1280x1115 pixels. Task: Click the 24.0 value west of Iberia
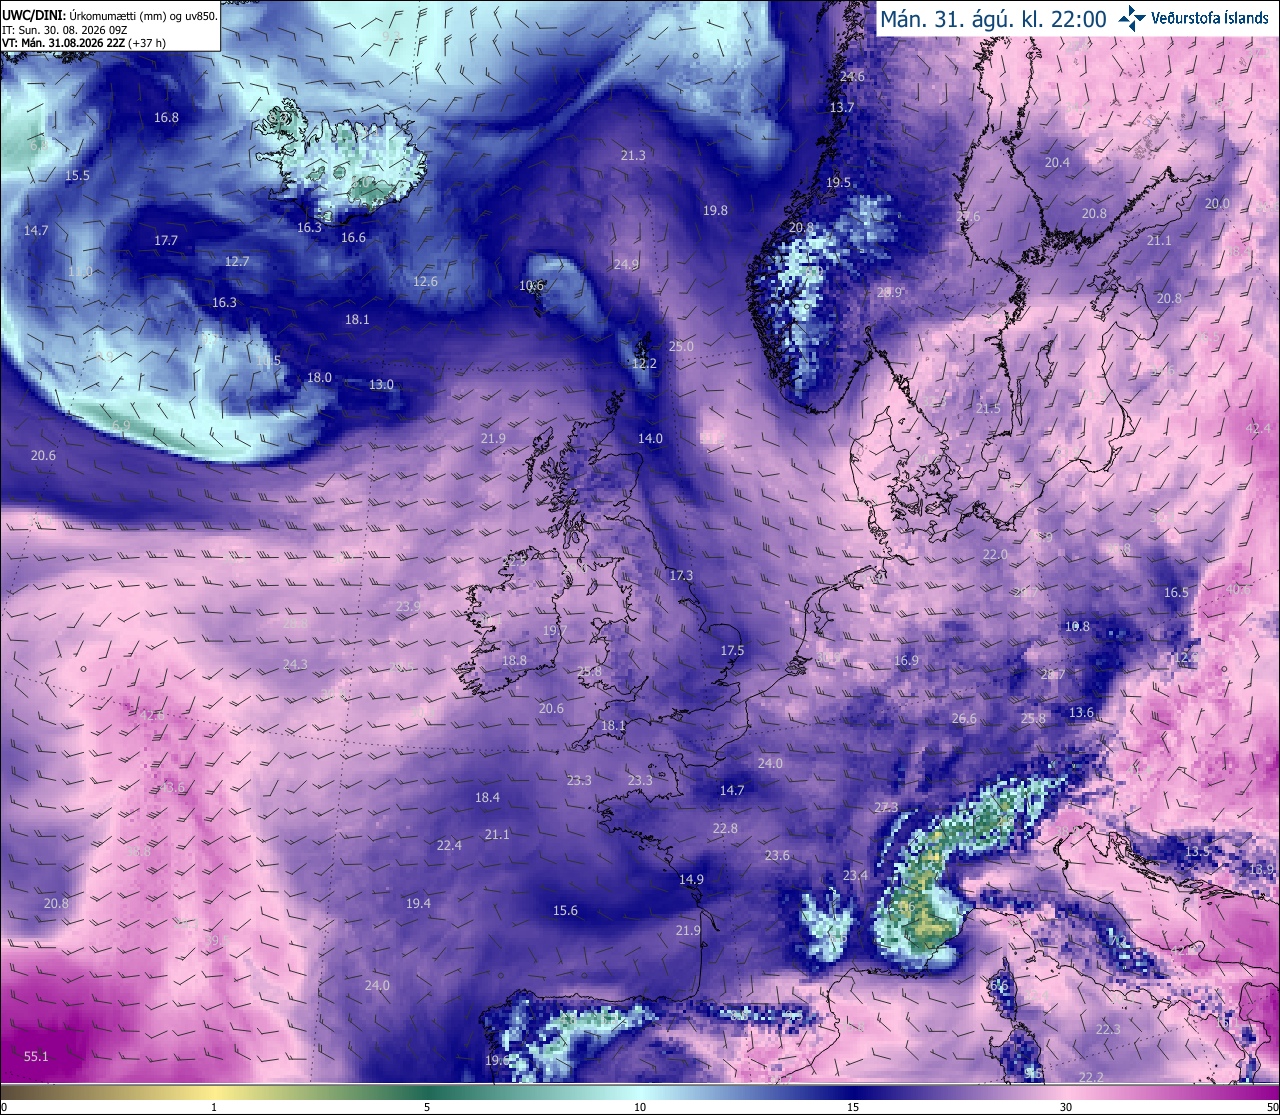377,986
